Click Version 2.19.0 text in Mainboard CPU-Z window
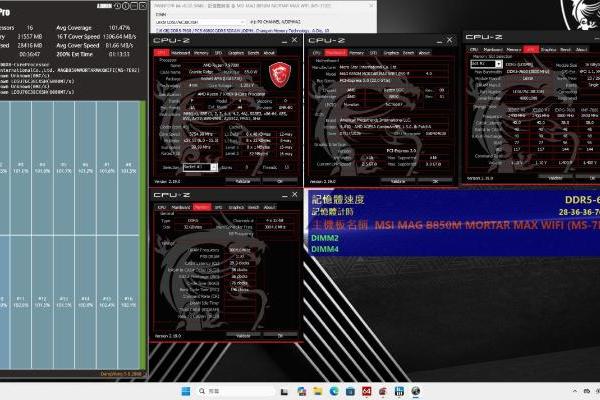 (322, 181)
